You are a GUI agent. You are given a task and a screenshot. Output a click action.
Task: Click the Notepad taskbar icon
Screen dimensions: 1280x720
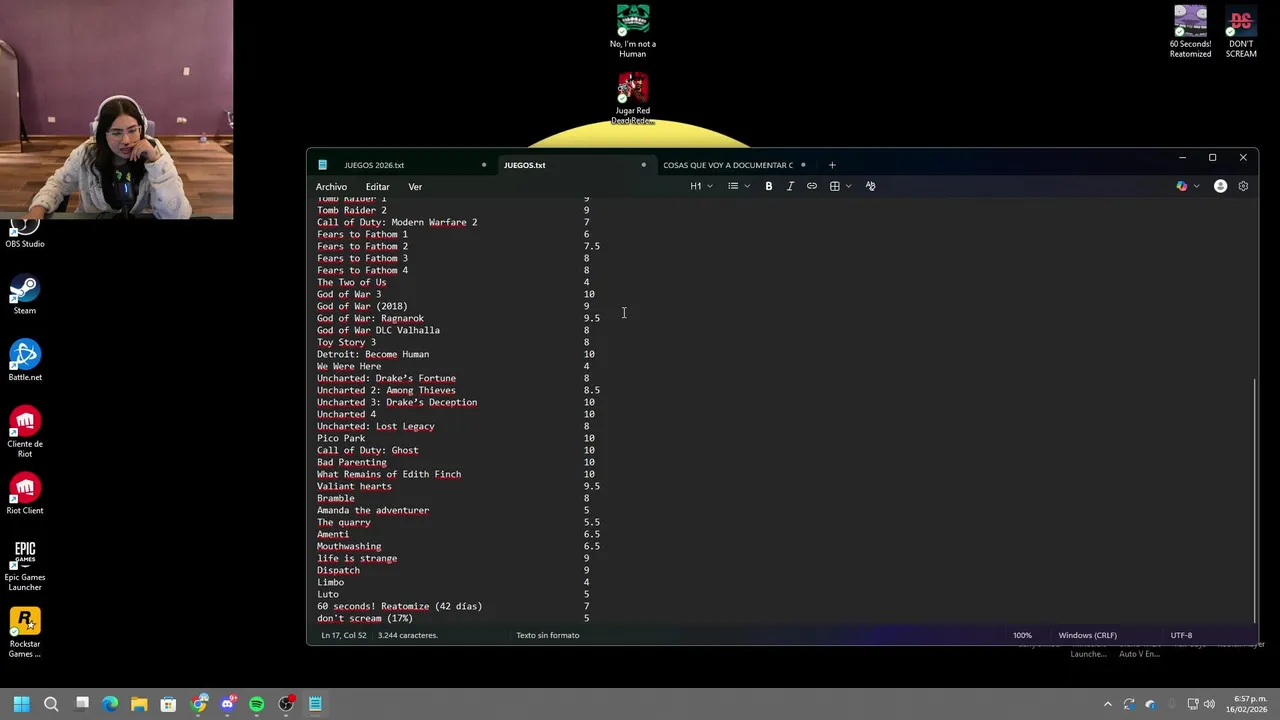tap(315, 704)
